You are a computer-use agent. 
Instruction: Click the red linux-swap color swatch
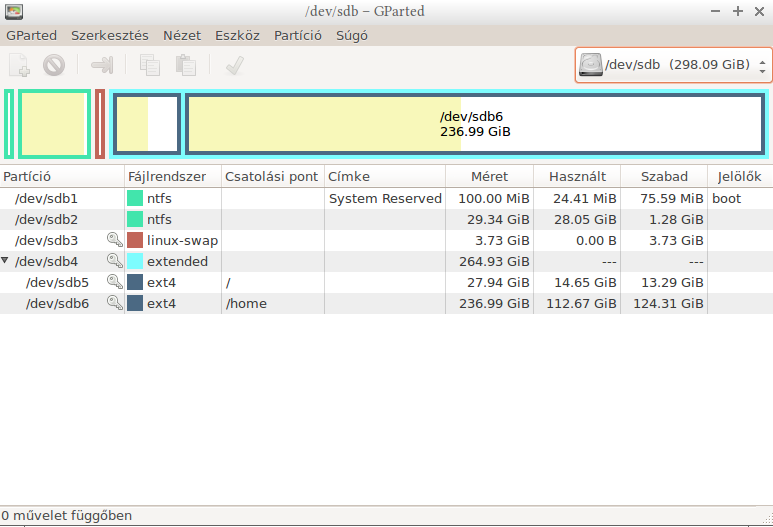point(135,240)
